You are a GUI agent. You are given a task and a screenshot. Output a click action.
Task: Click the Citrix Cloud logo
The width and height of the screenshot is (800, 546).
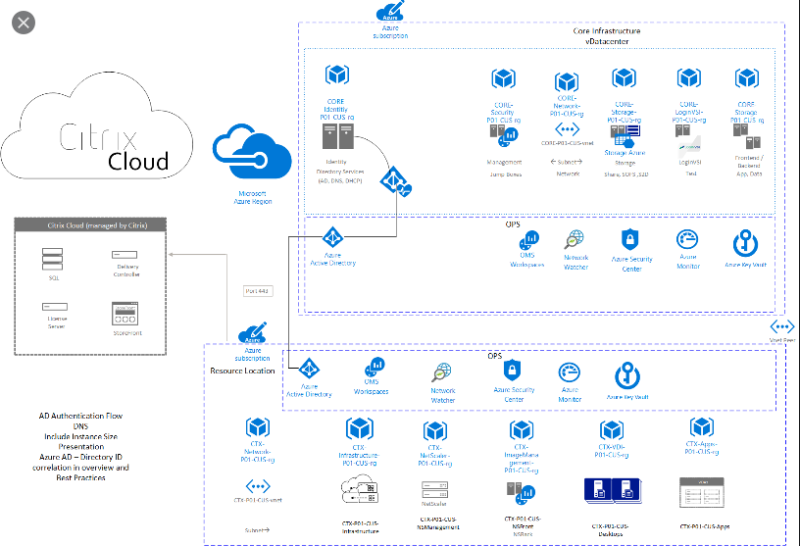pos(97,126)
